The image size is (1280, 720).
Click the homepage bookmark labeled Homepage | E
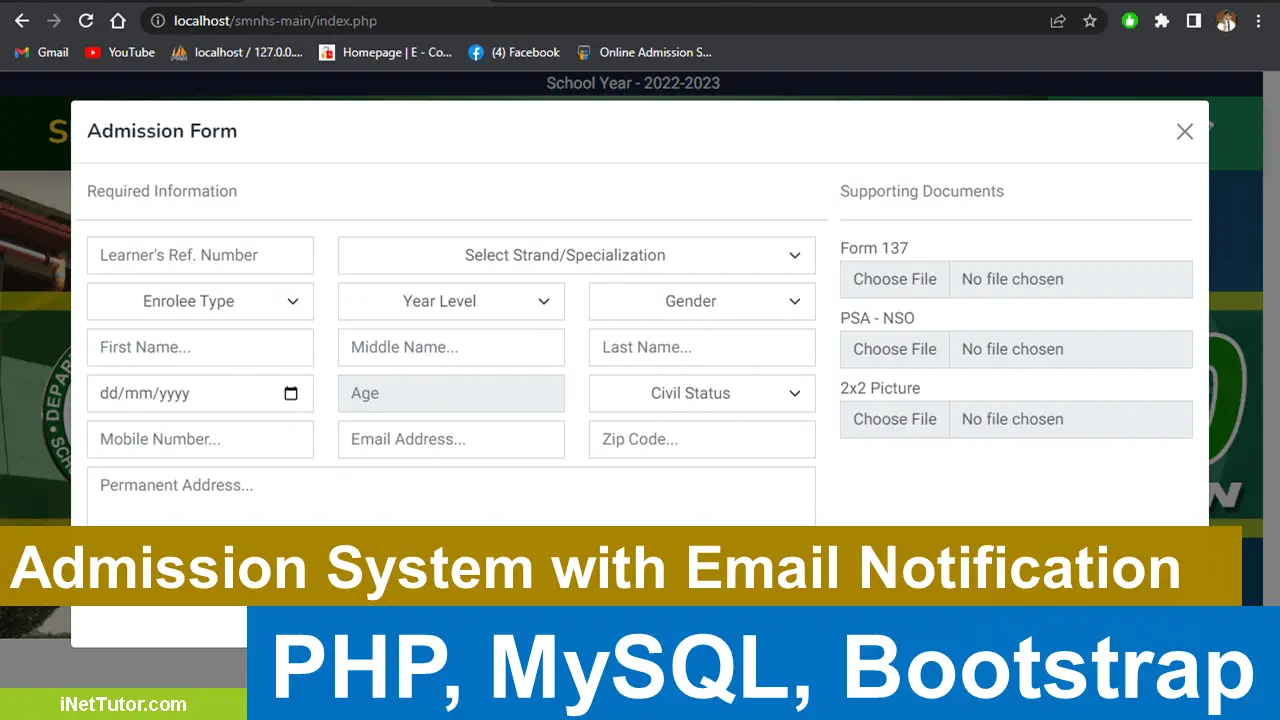point(386,52)
